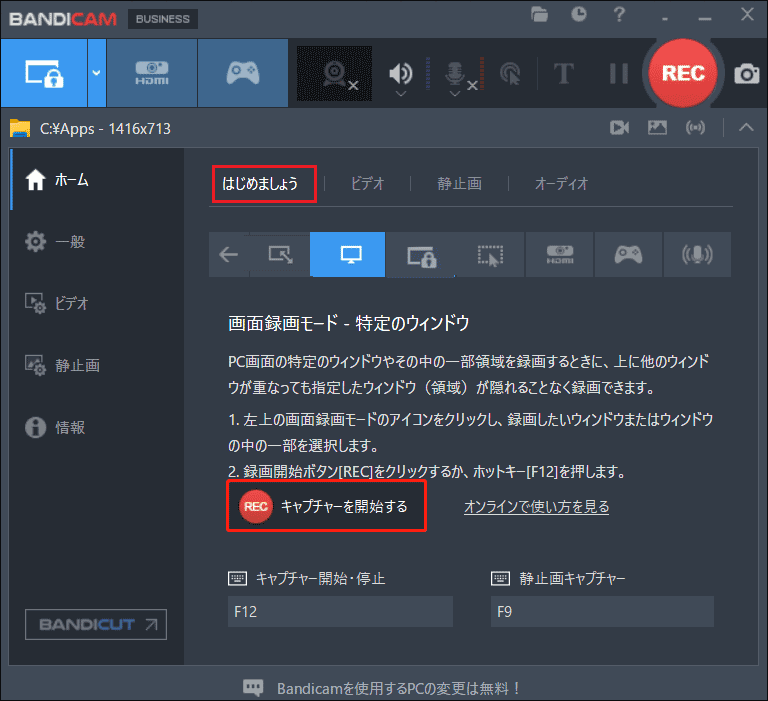This screenshot has width=768, height=701.
Task: Open BANDICUT button
Action: click(96, 624)
